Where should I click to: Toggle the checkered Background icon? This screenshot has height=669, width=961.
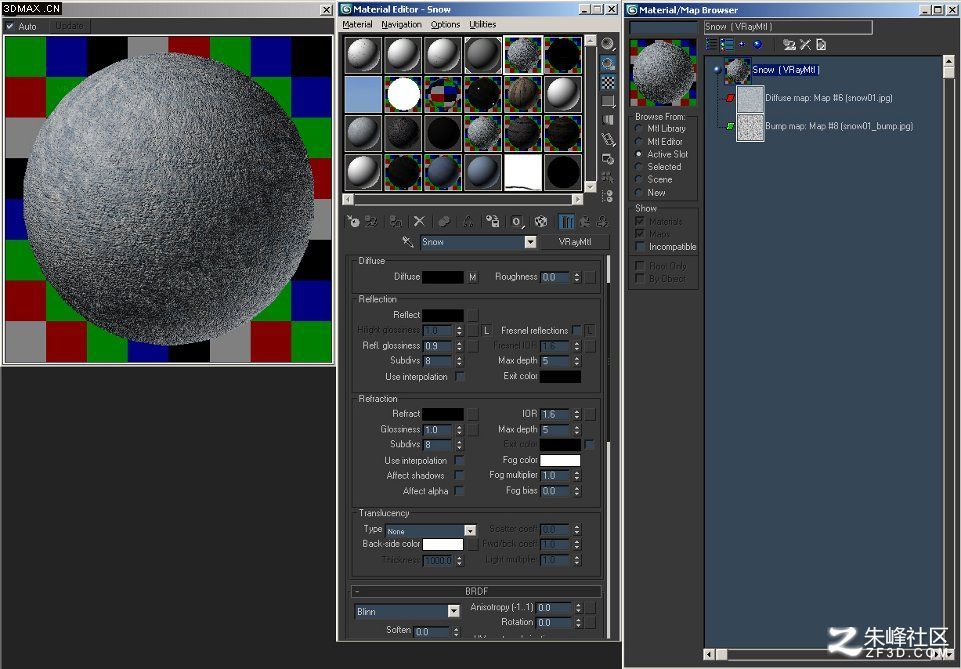click(607, 82)
